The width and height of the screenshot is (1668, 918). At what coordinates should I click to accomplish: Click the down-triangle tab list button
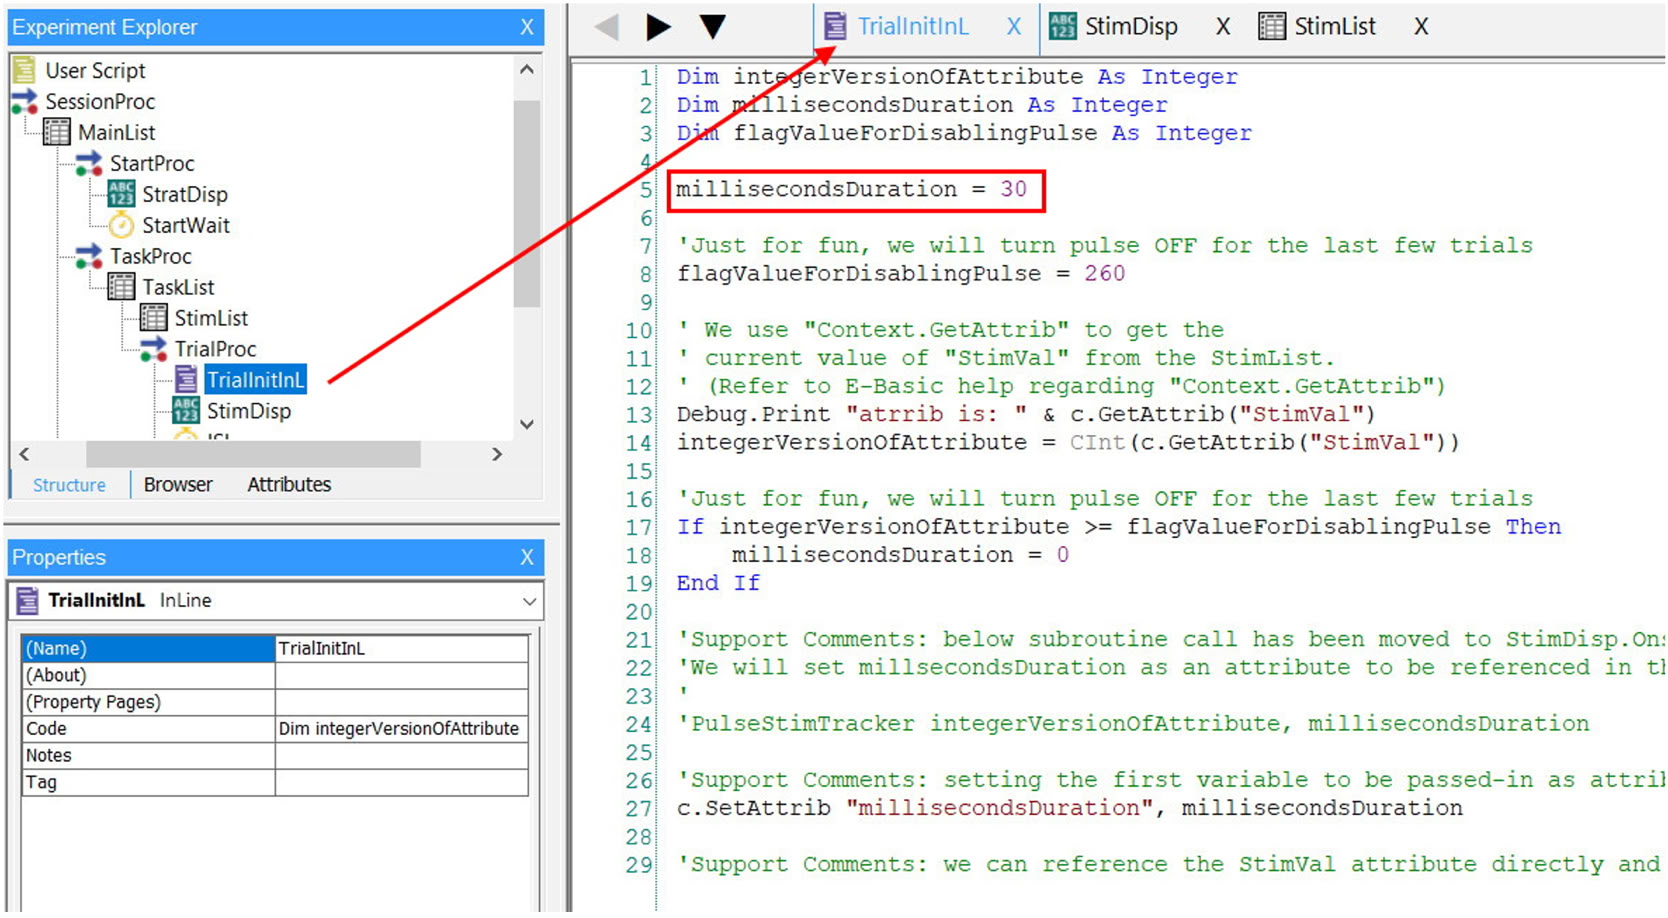click(x=712, y=27)
